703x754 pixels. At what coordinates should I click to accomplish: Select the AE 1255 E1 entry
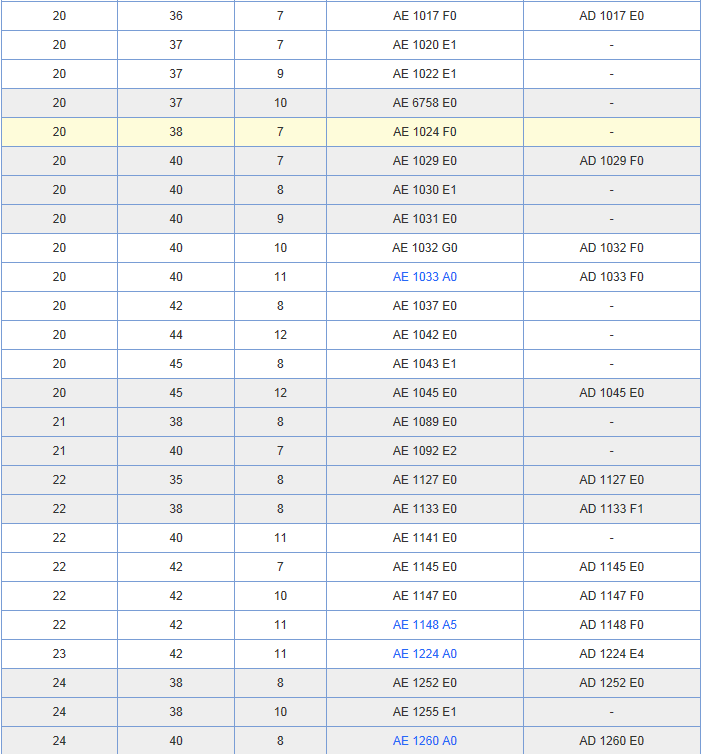tap(424, 712)
